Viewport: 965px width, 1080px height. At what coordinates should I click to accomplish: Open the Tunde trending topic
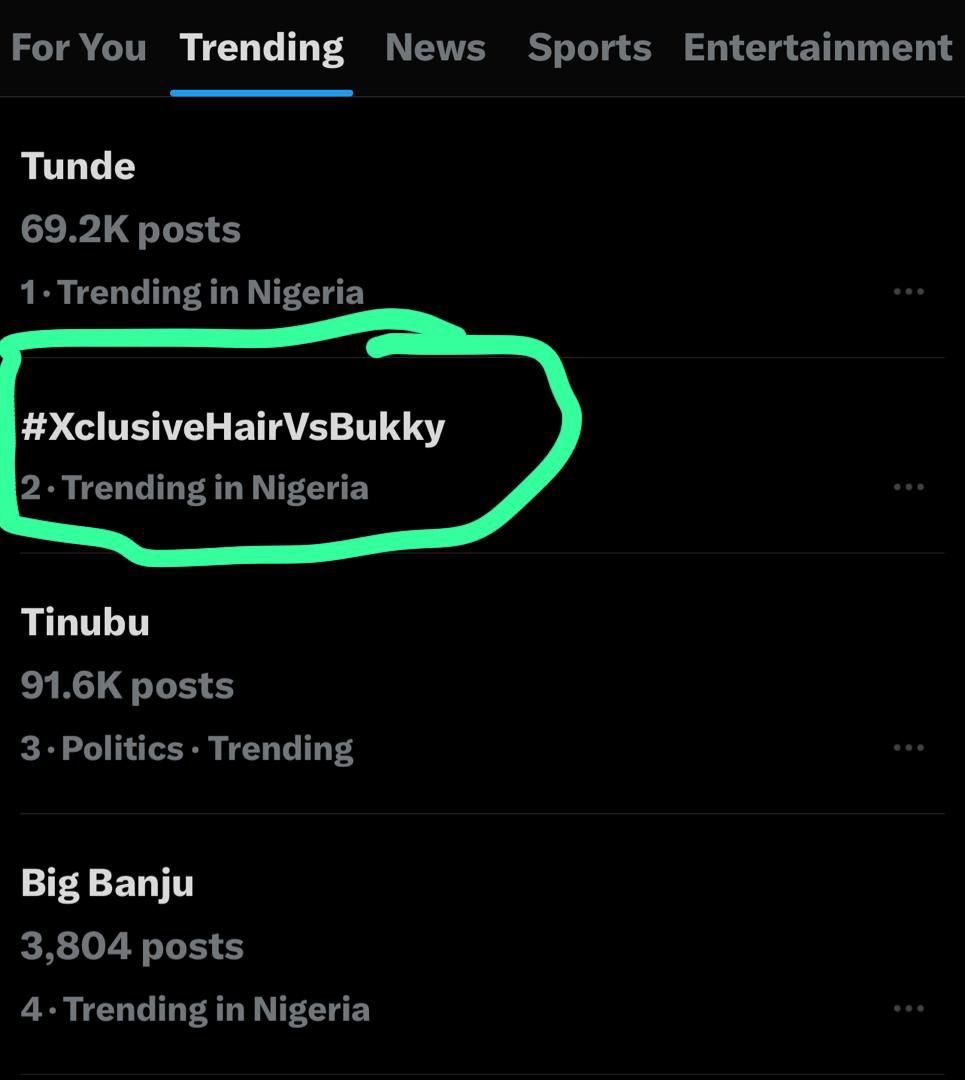pos(78,166)
